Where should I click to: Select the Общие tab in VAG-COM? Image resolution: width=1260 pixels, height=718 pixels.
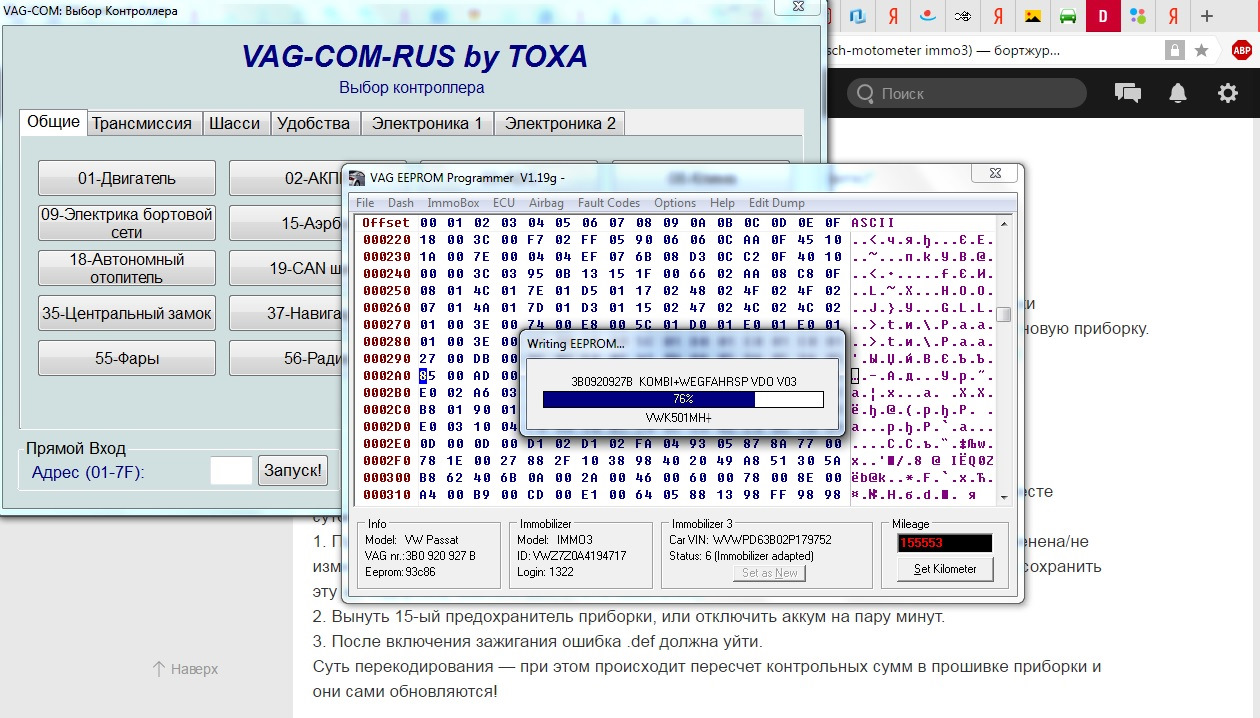(x=54, y=122)
